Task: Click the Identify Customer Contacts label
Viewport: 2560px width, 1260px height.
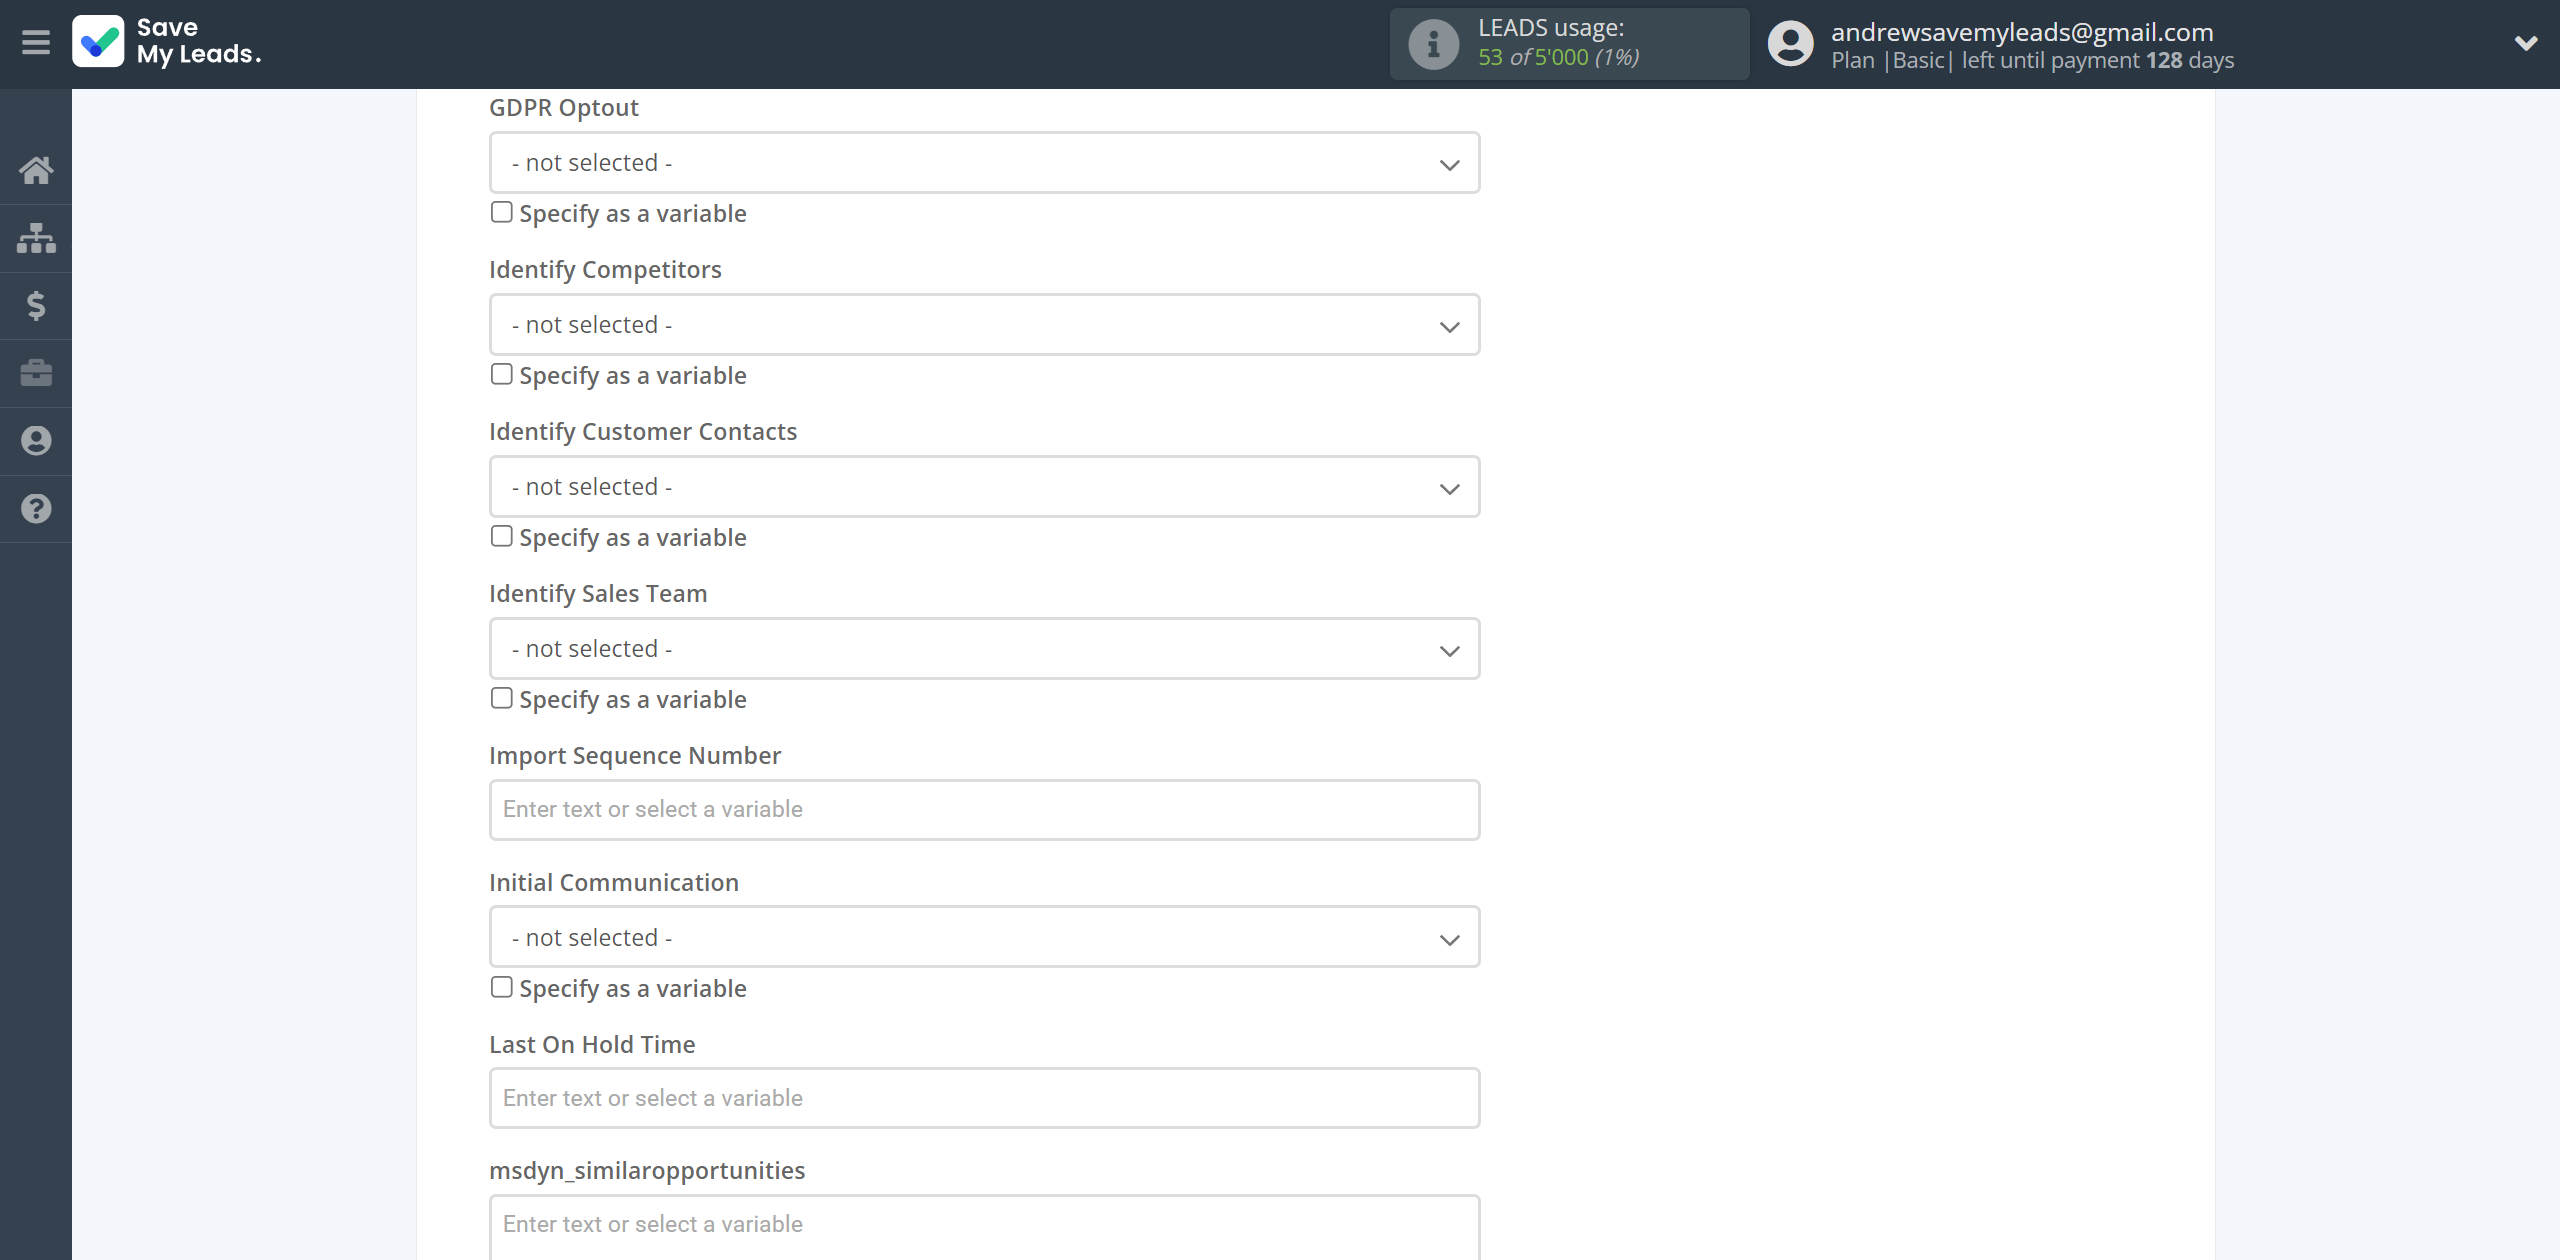Action: (643, 432)
